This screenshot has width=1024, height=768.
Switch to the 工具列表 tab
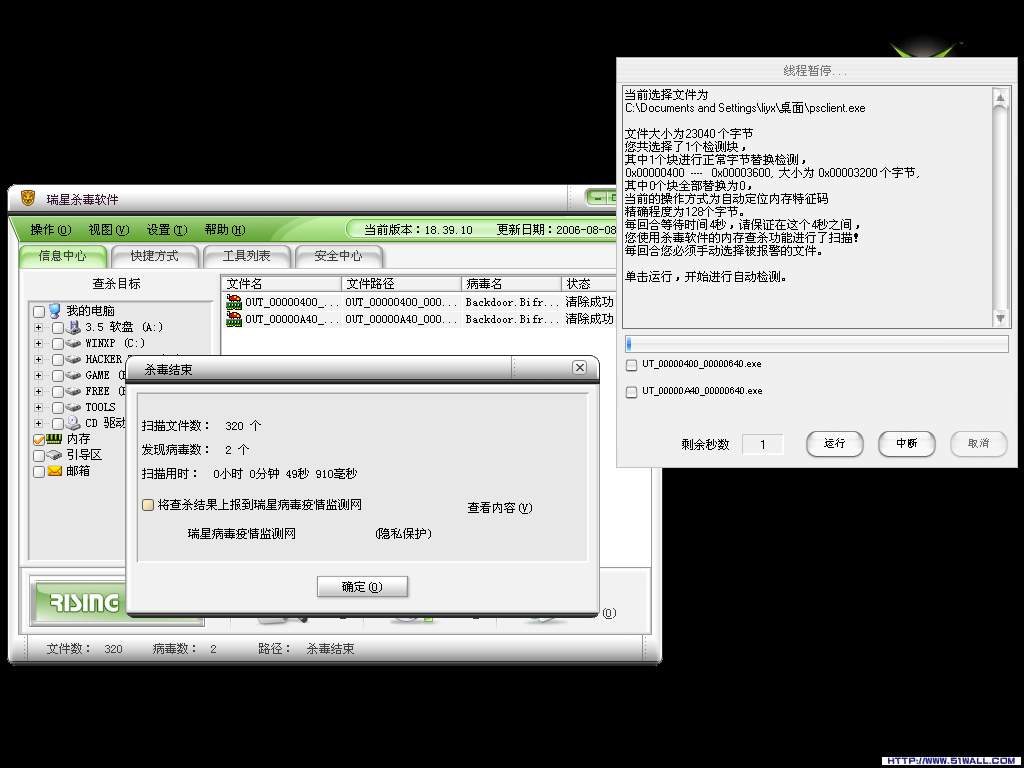point(246,256)
